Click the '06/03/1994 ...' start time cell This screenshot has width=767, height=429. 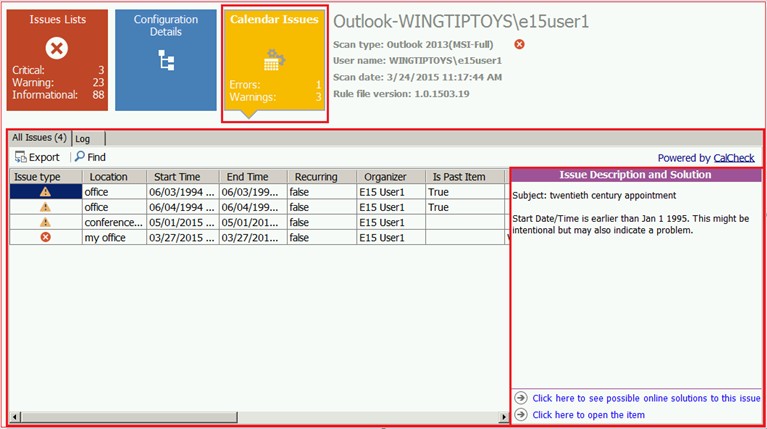(183, 192)
